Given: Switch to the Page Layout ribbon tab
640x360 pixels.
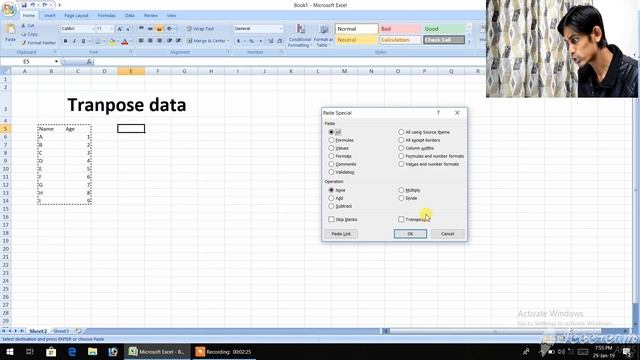Looking at the screenshot, I should coord(76,16).
